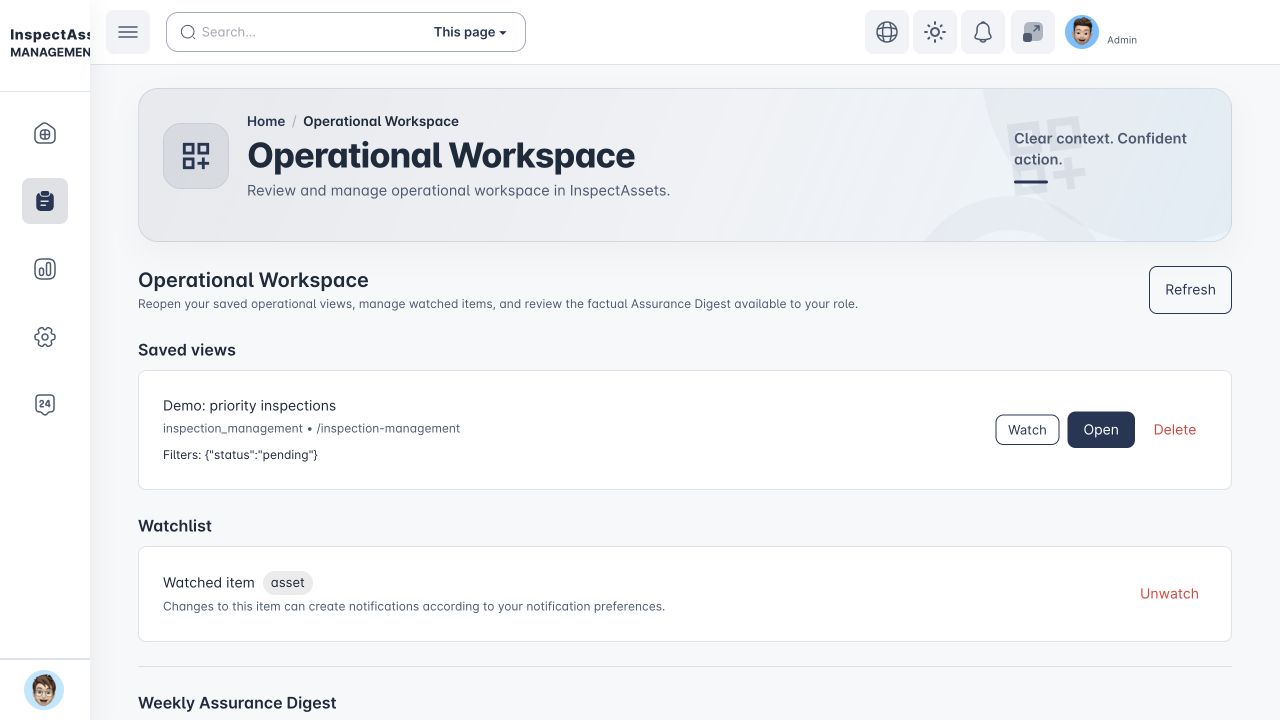The width and height of the screenshot is (1280, 720).
Task: Click the Refresh button
Action: click(1190, 290)
